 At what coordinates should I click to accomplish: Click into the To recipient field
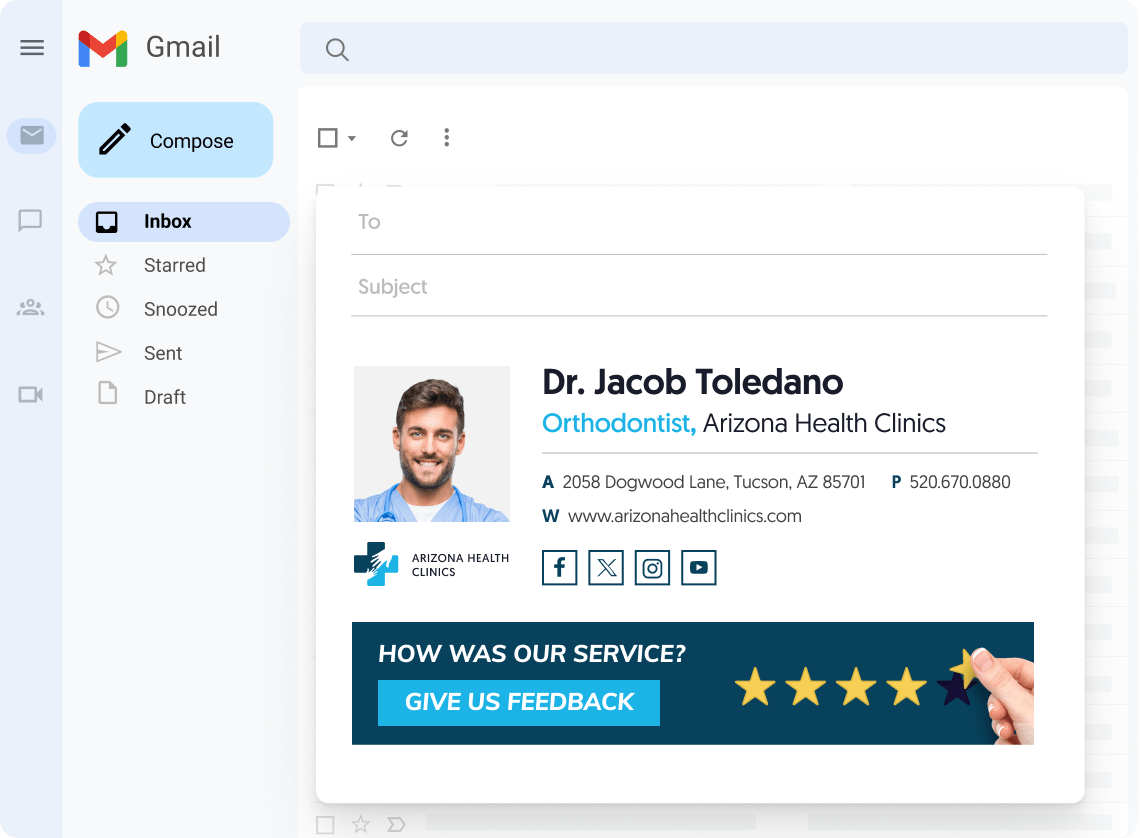pos(699,222)
